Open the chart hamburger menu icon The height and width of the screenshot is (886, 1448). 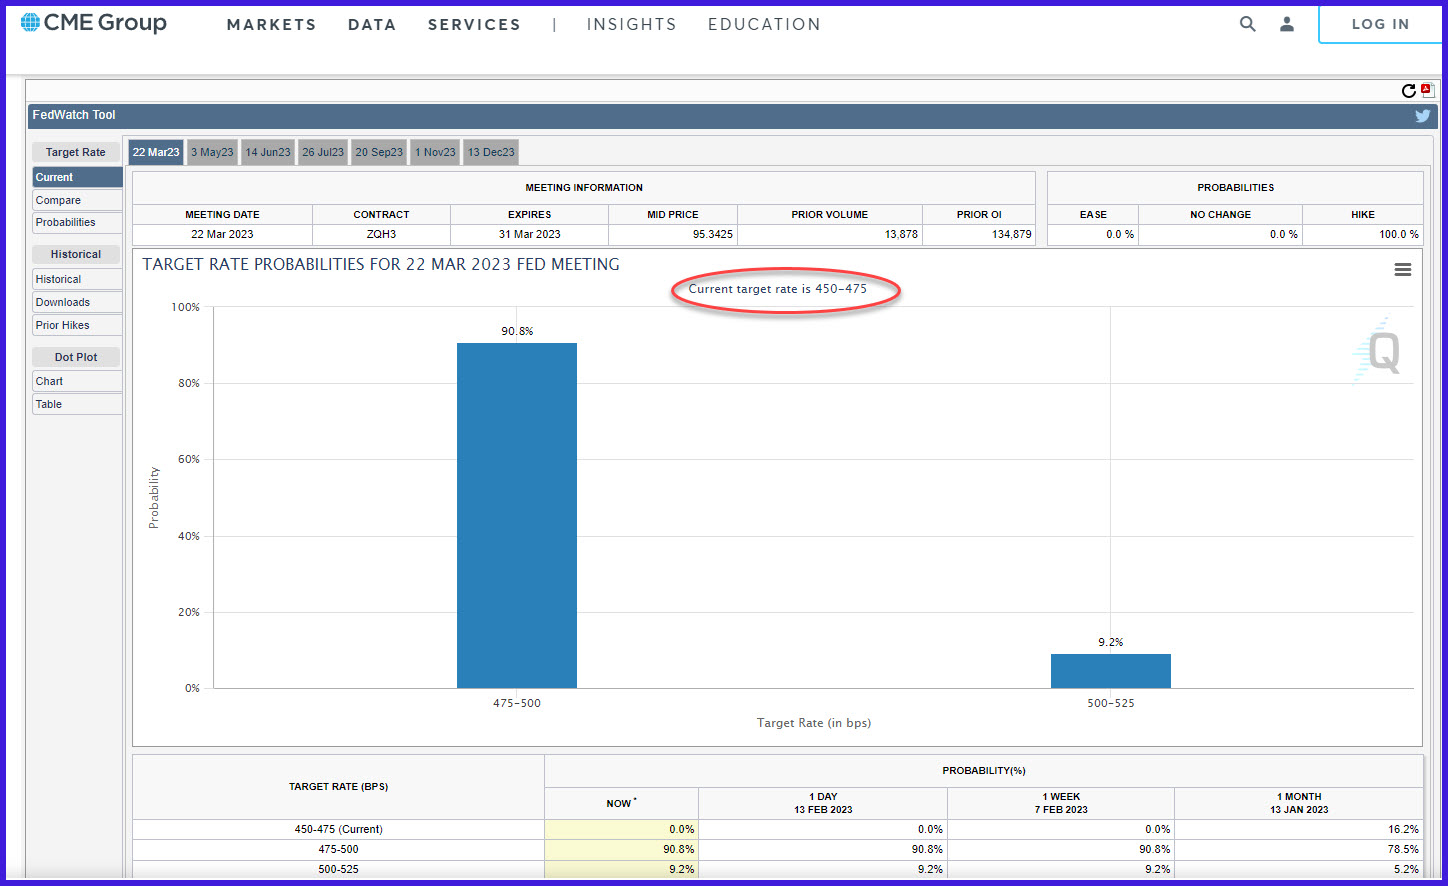pyautogui.click(x=1403, y=270)
